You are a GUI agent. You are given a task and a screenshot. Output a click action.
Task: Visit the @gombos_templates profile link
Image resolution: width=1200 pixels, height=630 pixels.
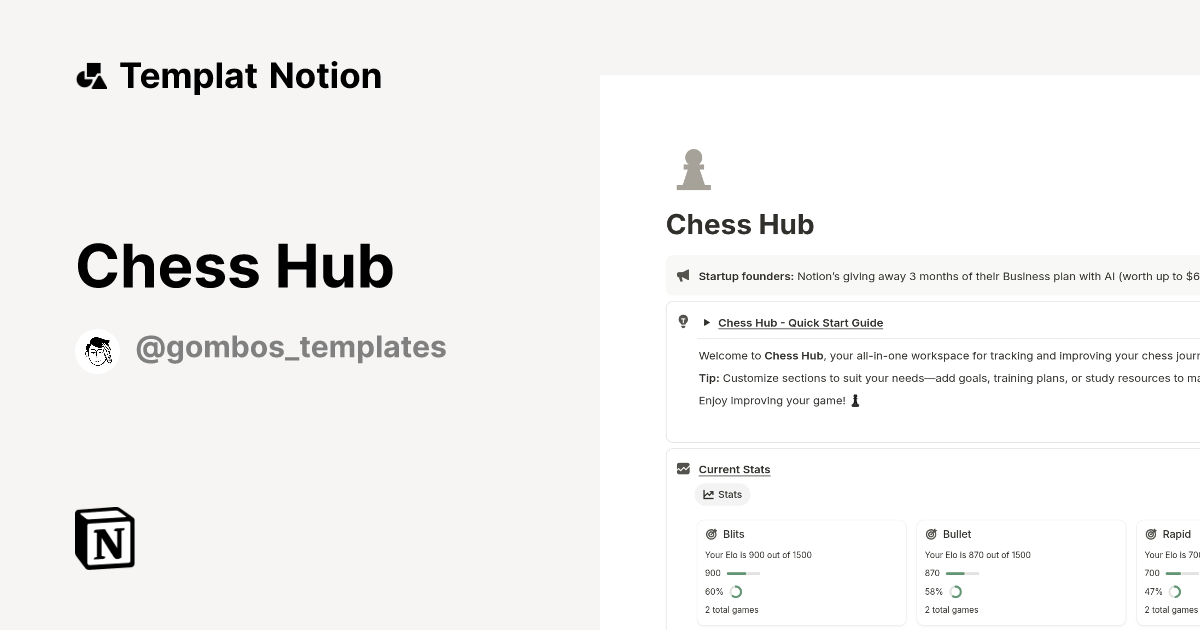point(290,347)
